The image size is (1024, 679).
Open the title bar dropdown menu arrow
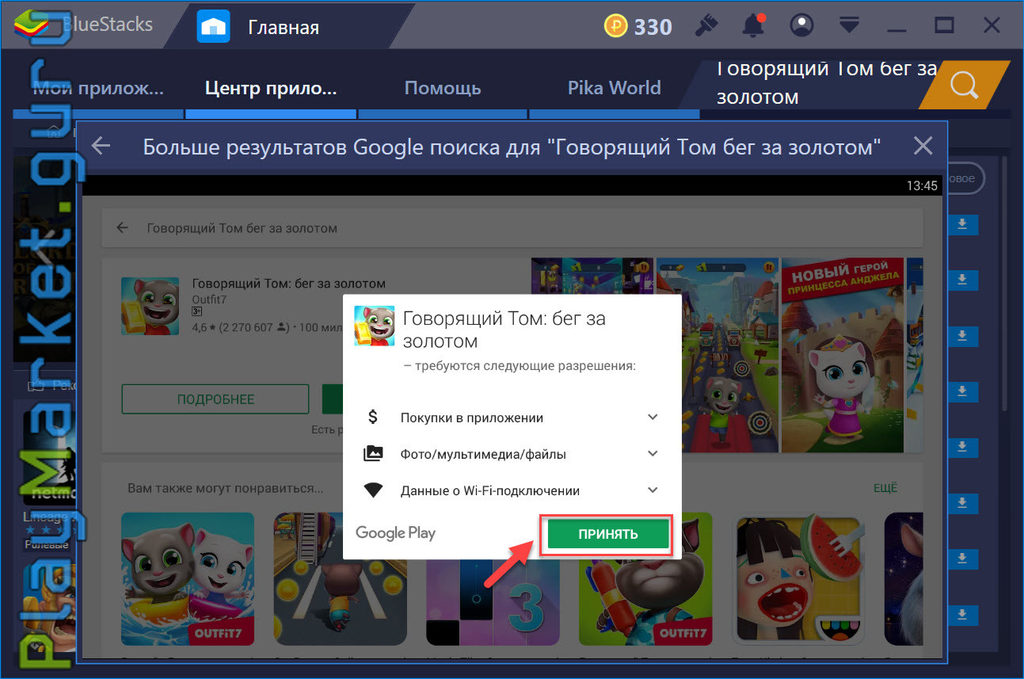coord(849,26)
